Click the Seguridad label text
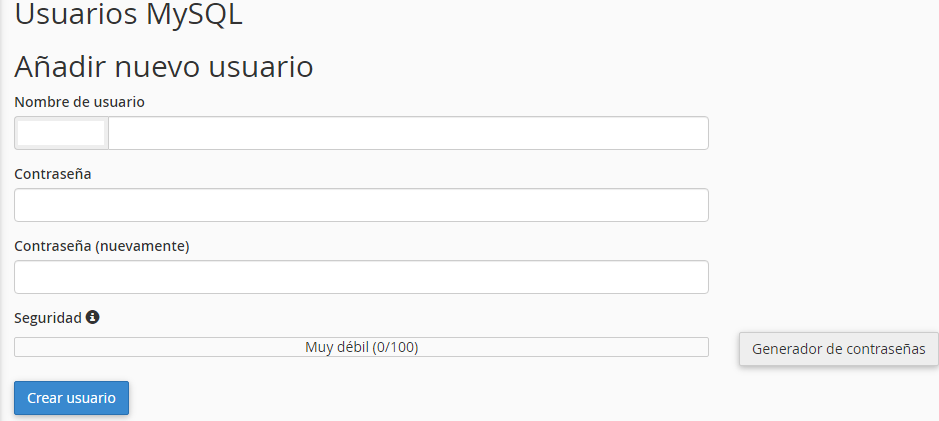This screenshot has width=939, height=421. click(48, 318)
